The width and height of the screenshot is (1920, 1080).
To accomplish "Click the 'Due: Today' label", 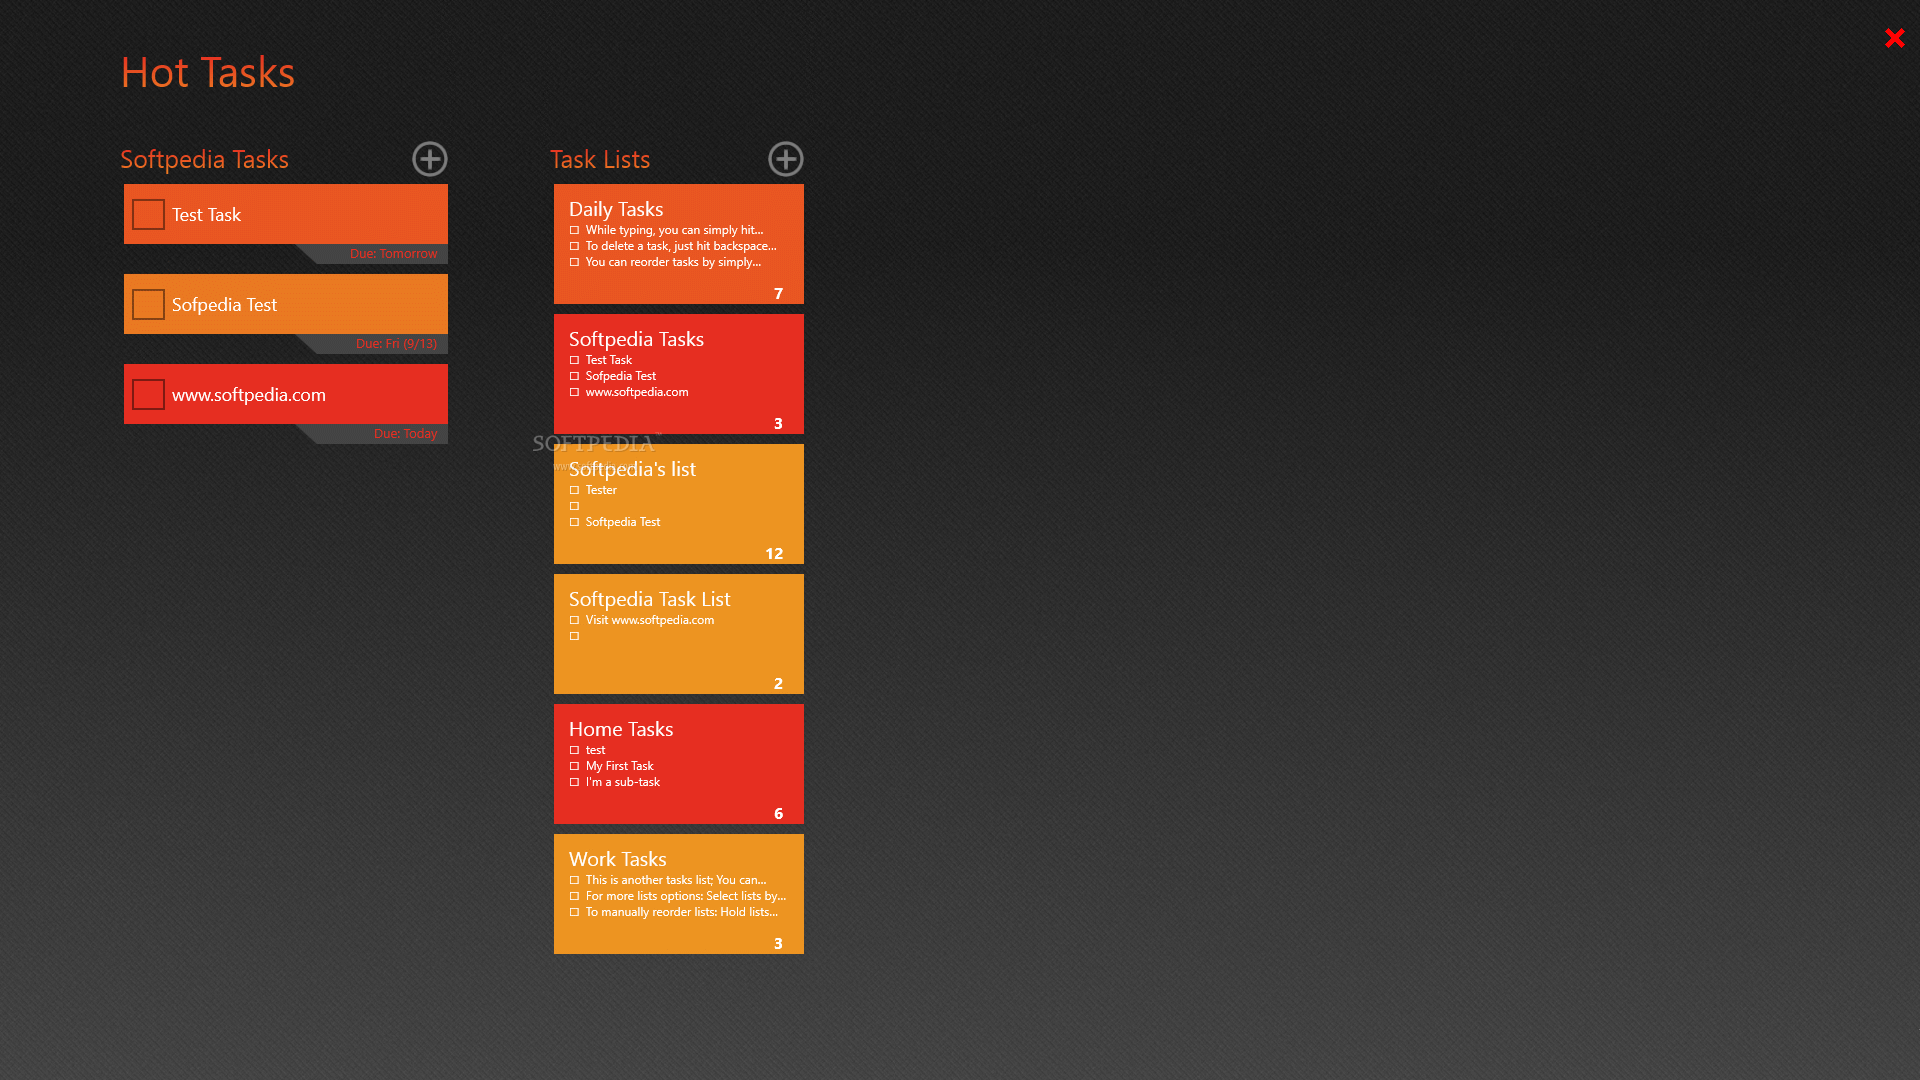I will [x=405, y=434].
